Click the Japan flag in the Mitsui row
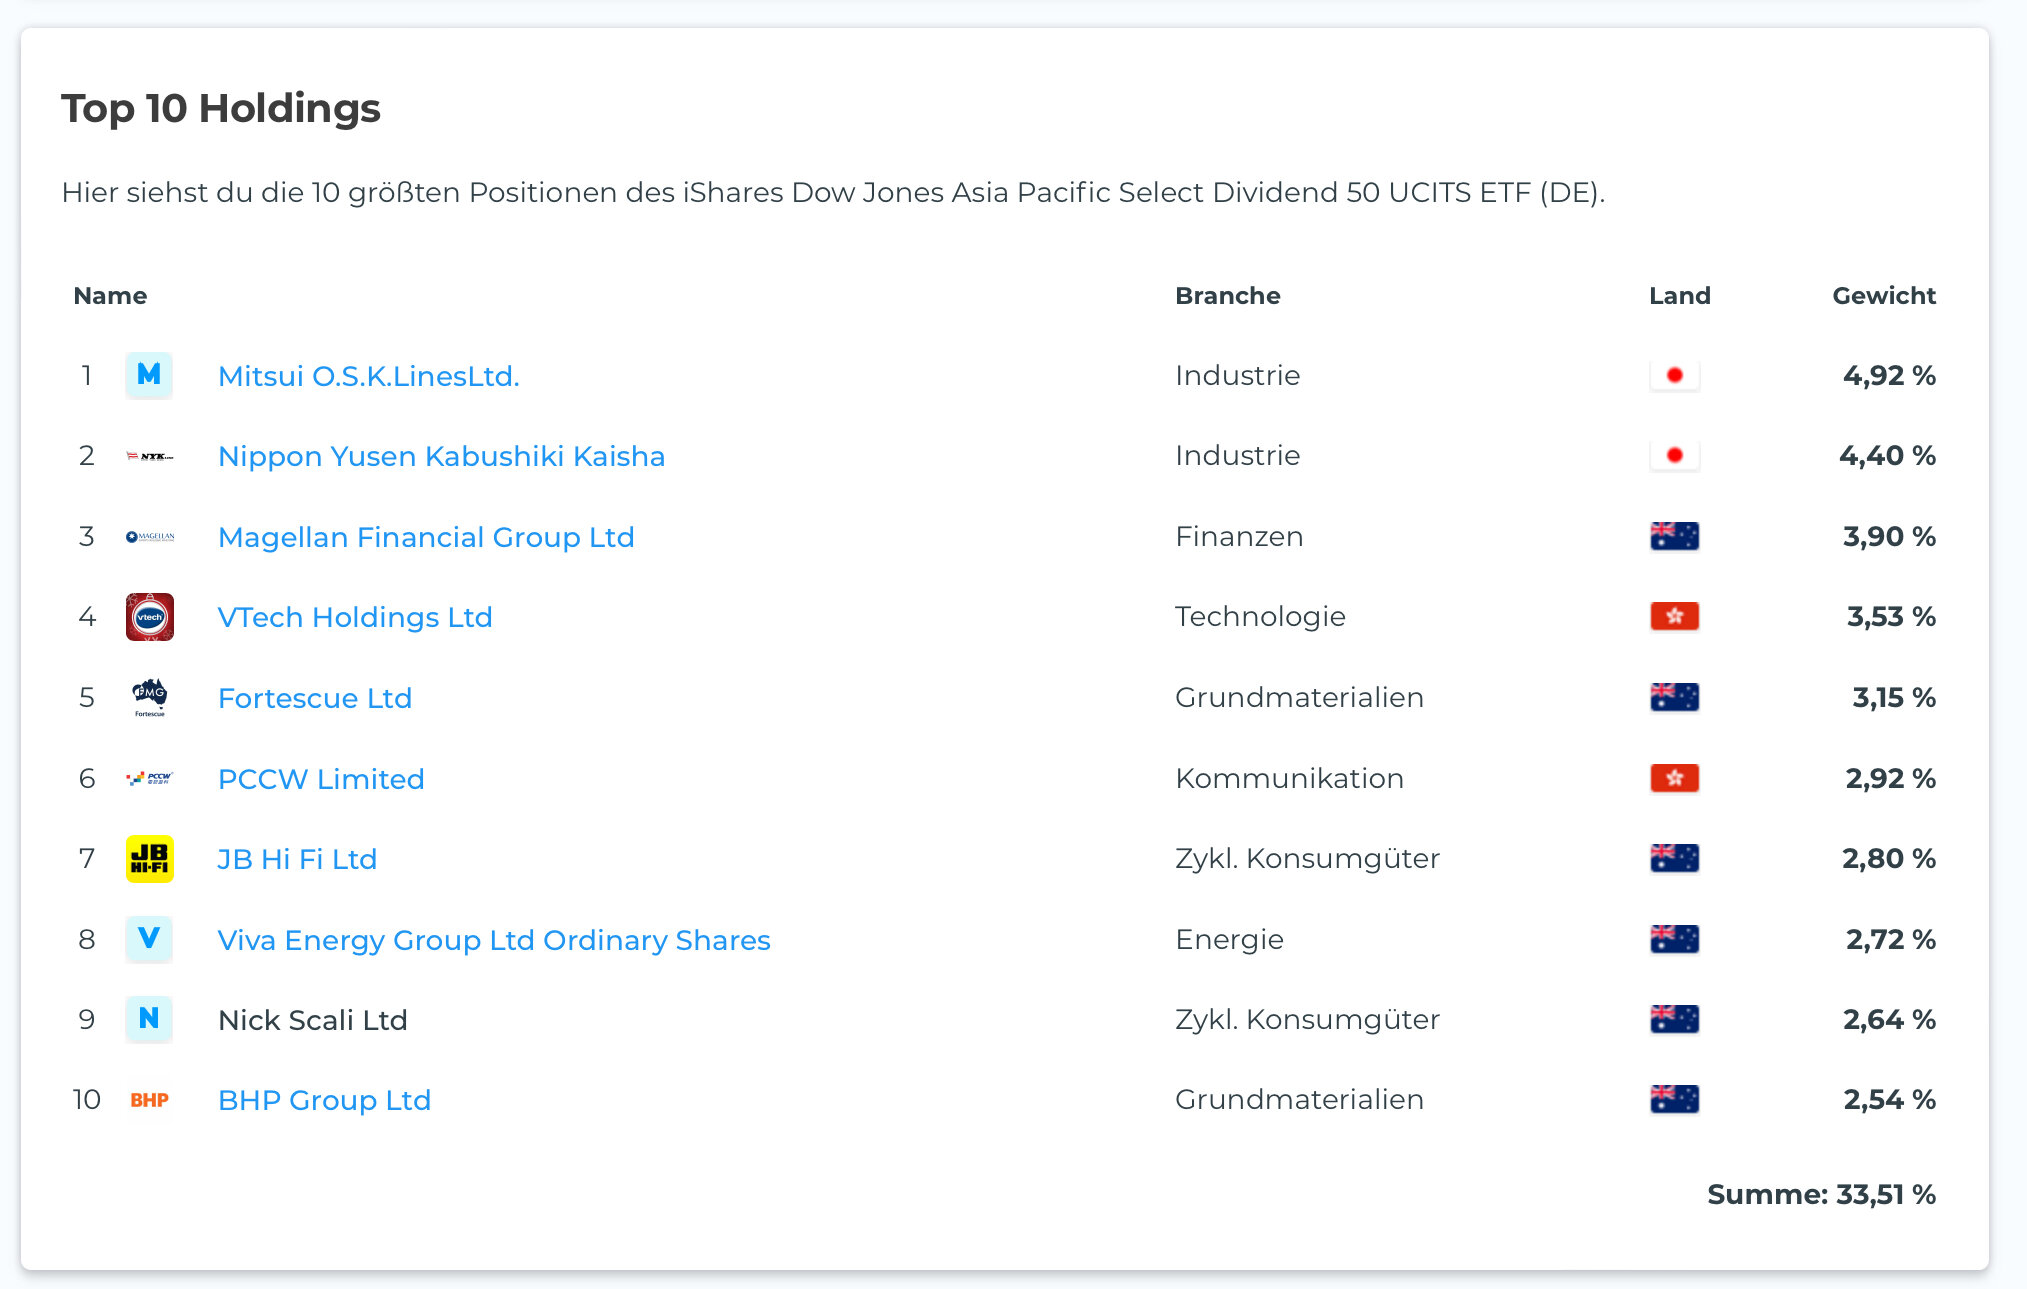The width and height of the screenshot is (2027, 1289). (x=1674, y=375)
